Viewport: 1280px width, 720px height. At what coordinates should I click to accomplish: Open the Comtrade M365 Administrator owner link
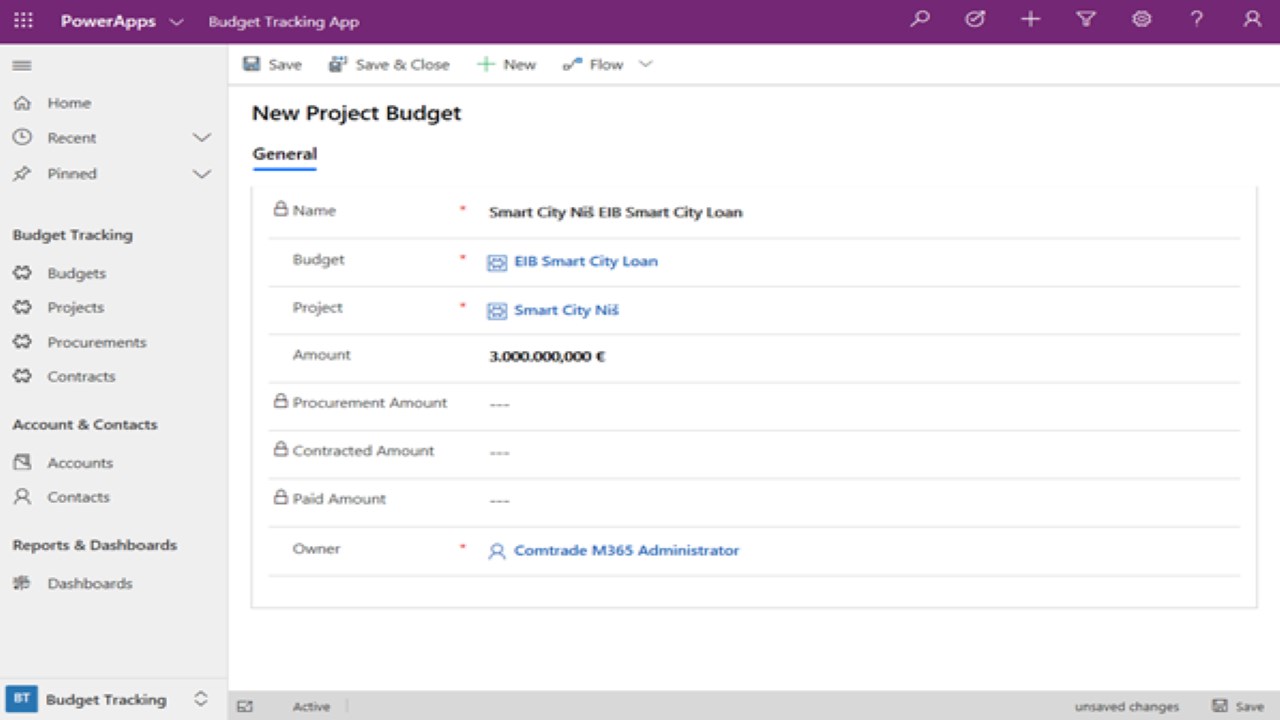point(626,550)
